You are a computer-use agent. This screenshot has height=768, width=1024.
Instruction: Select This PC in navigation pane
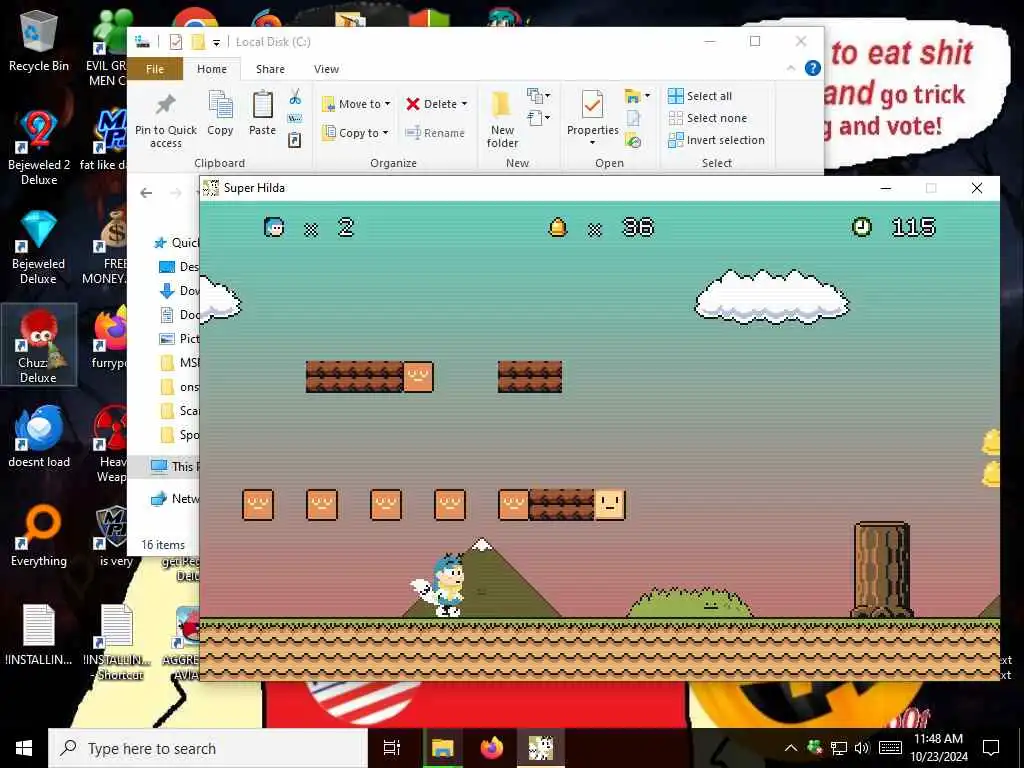174,466
